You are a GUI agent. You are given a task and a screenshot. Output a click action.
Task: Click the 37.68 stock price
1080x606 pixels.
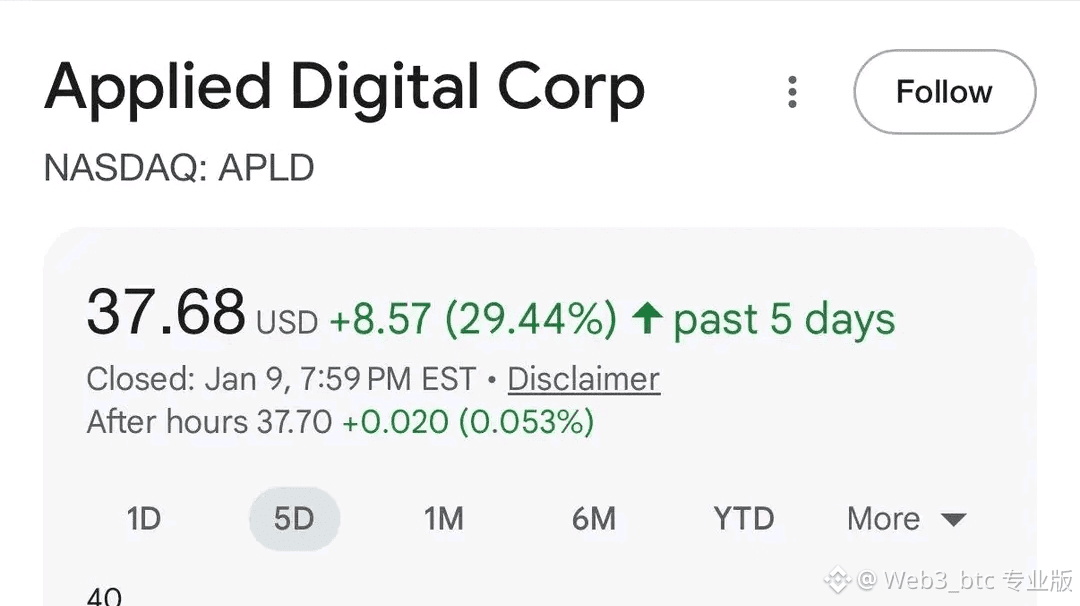tap(166, 312)
